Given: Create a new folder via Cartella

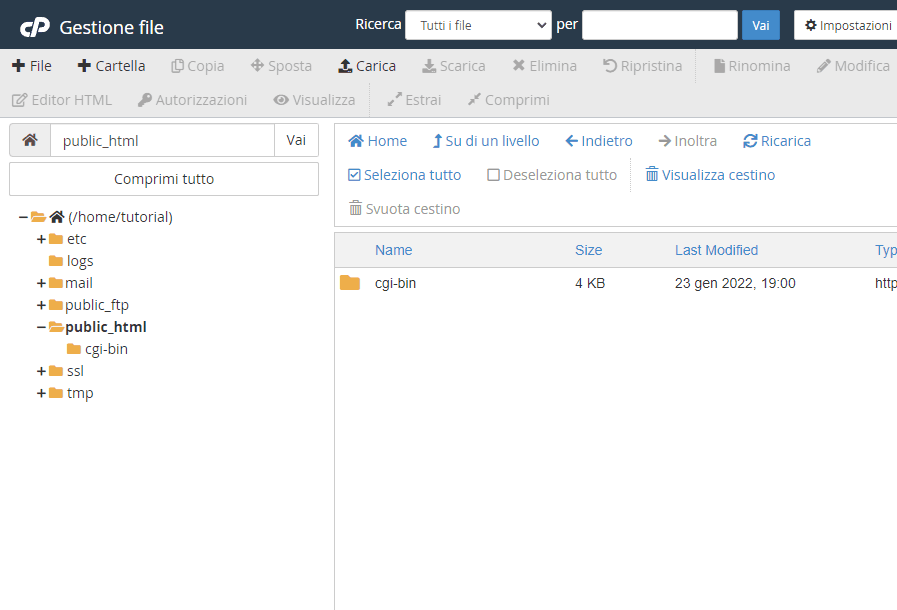Looking at the screenshot, I should 112,66.
